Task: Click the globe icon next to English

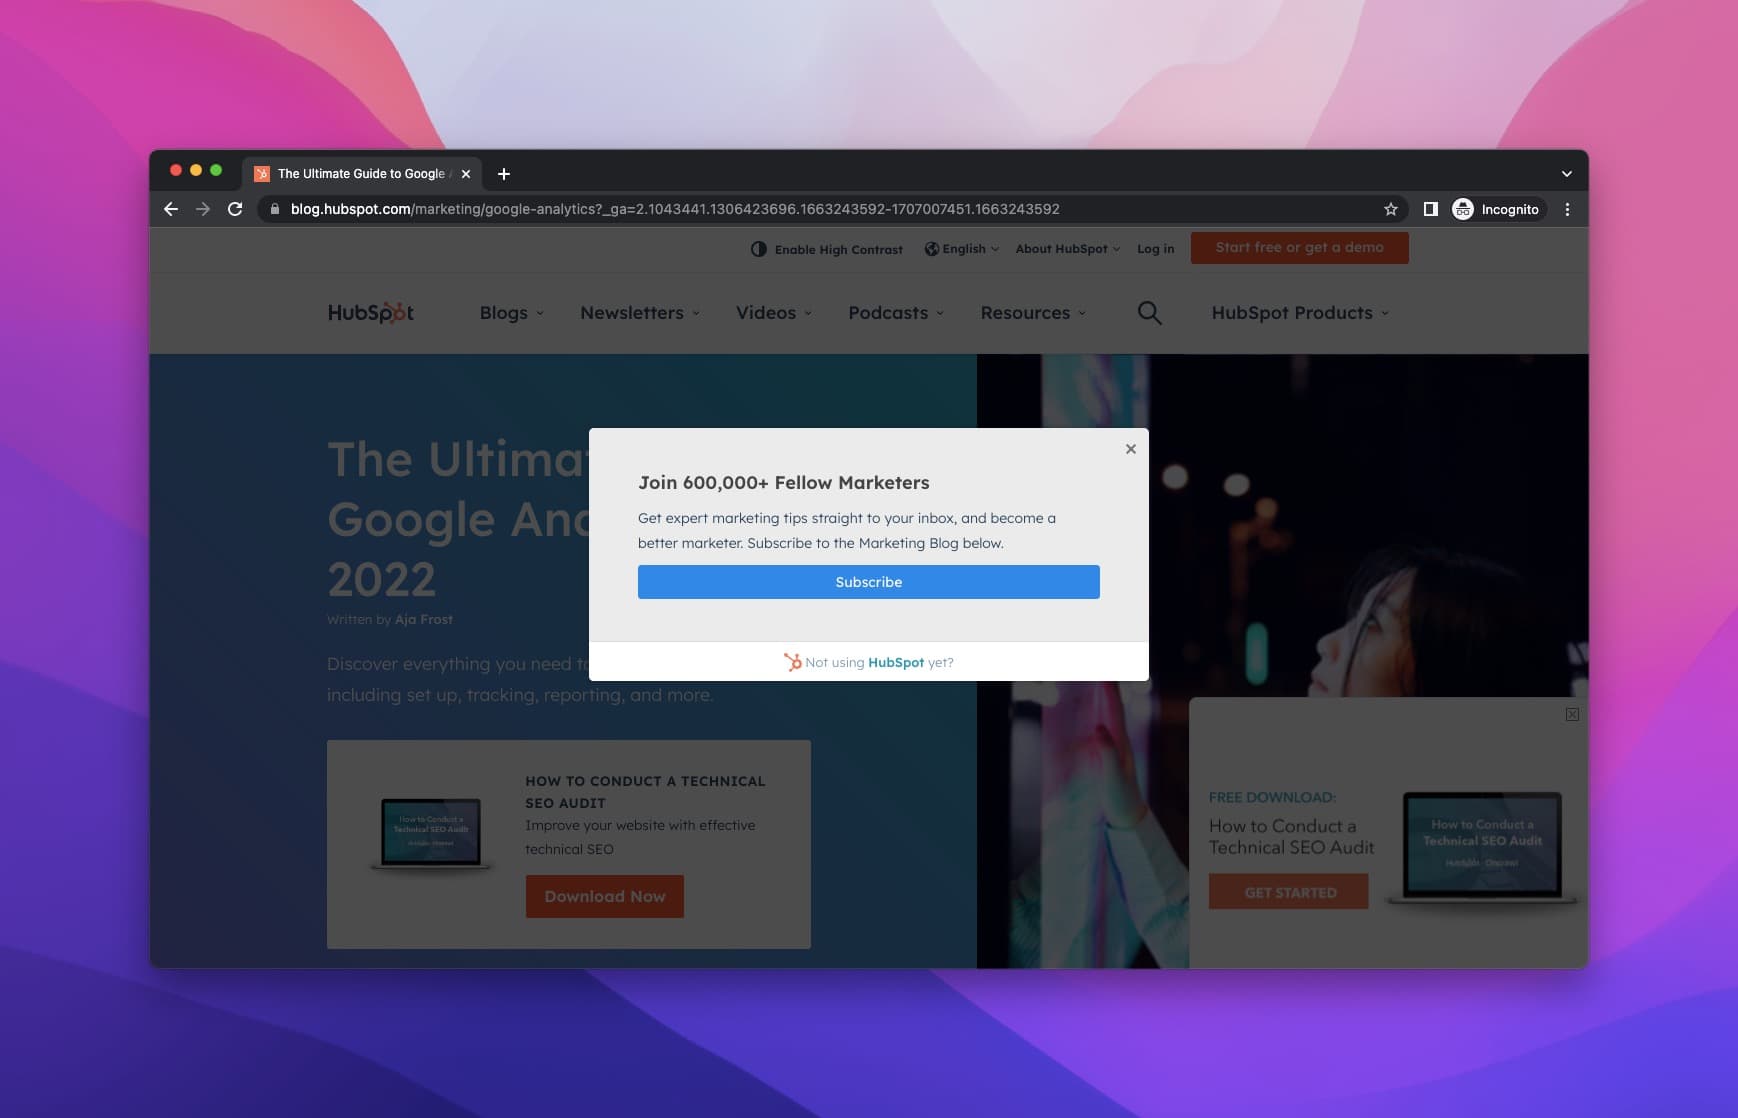Action: tap(931, 249)
